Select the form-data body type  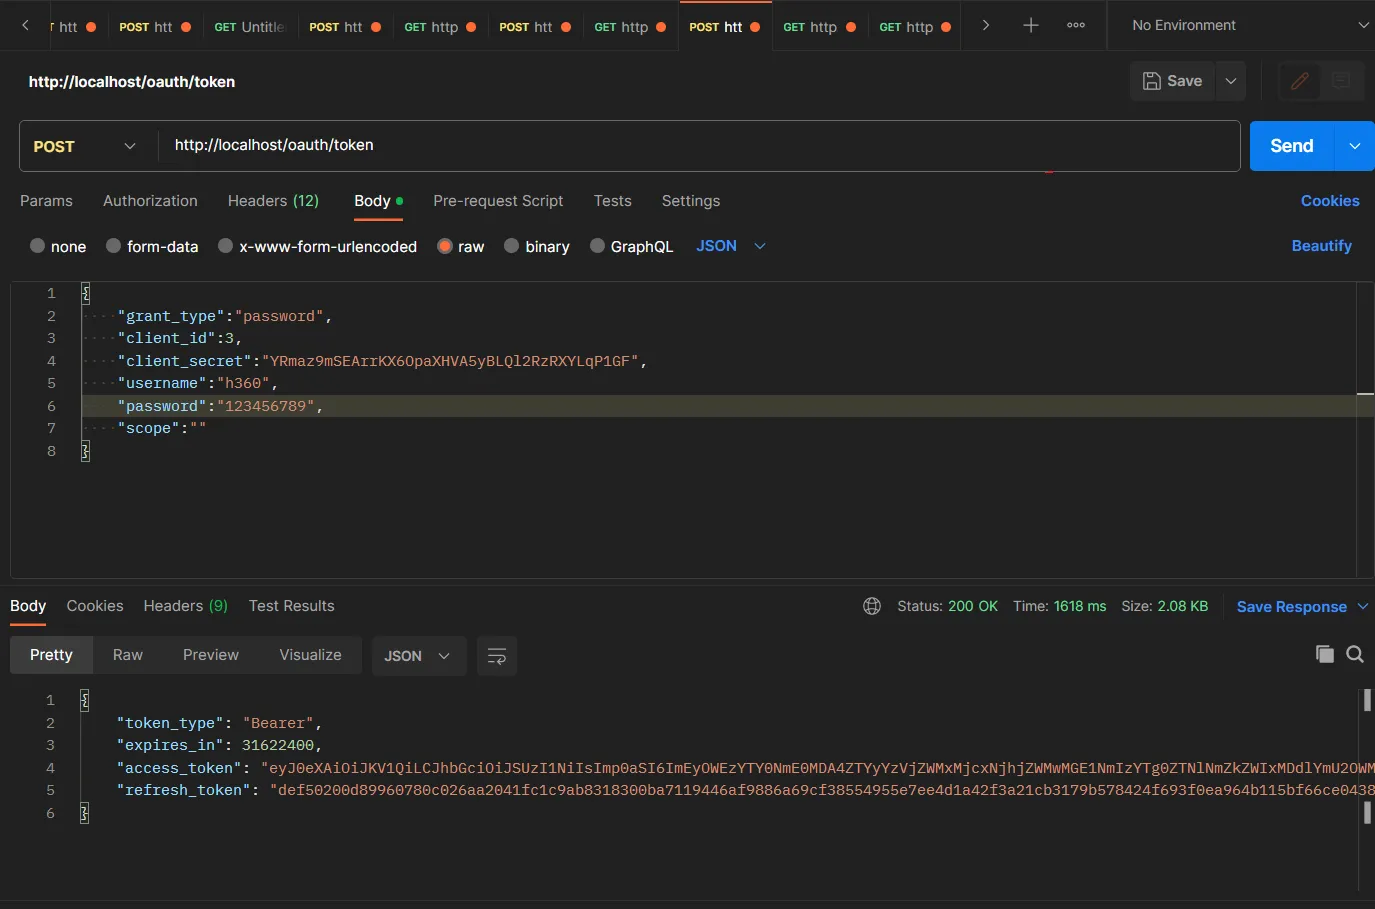[114, 246]
